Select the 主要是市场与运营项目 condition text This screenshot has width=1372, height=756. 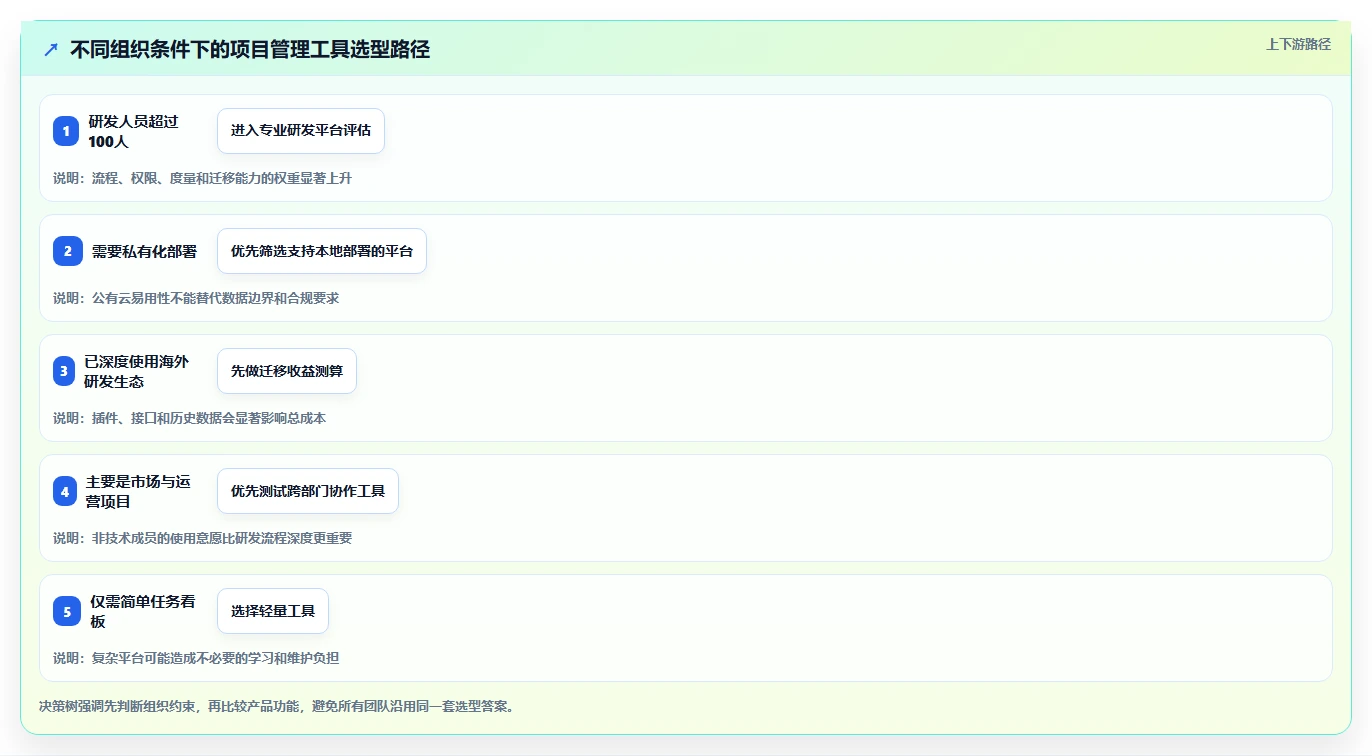coord(138,491)
